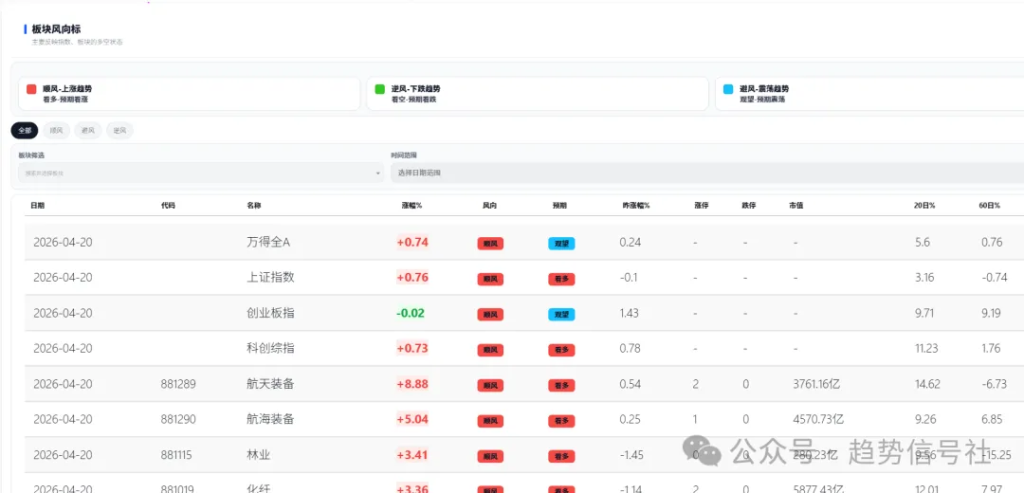Select the 航海装备 row name
Screen dimensions: 1024x493
click(x=270, y=419)
